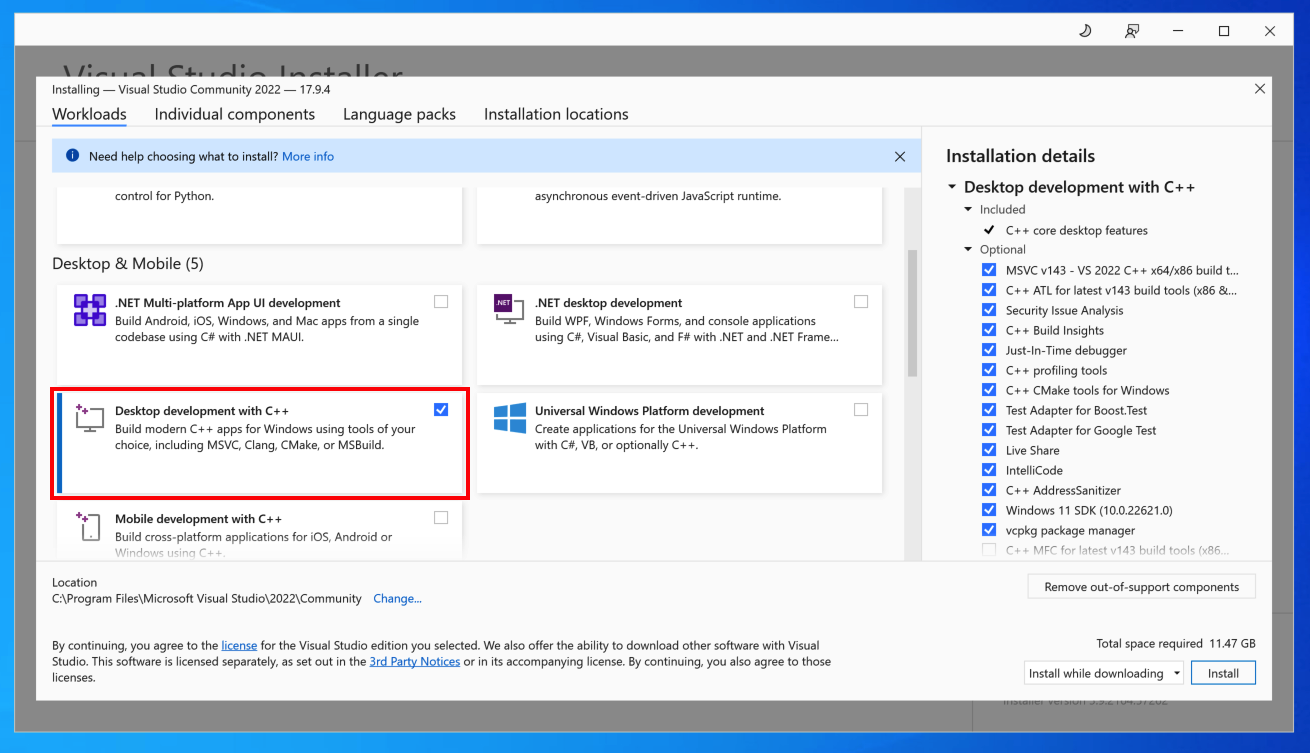Close the Installing Visual Studio Community dialog
The height and width of the screenshot is (753, 1310).
(x=1260, y=89)
